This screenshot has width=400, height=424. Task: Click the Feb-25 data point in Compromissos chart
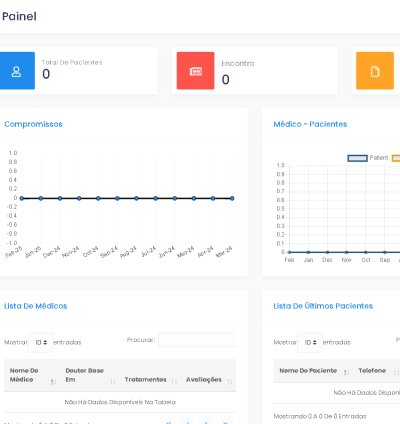pos(22,198)
